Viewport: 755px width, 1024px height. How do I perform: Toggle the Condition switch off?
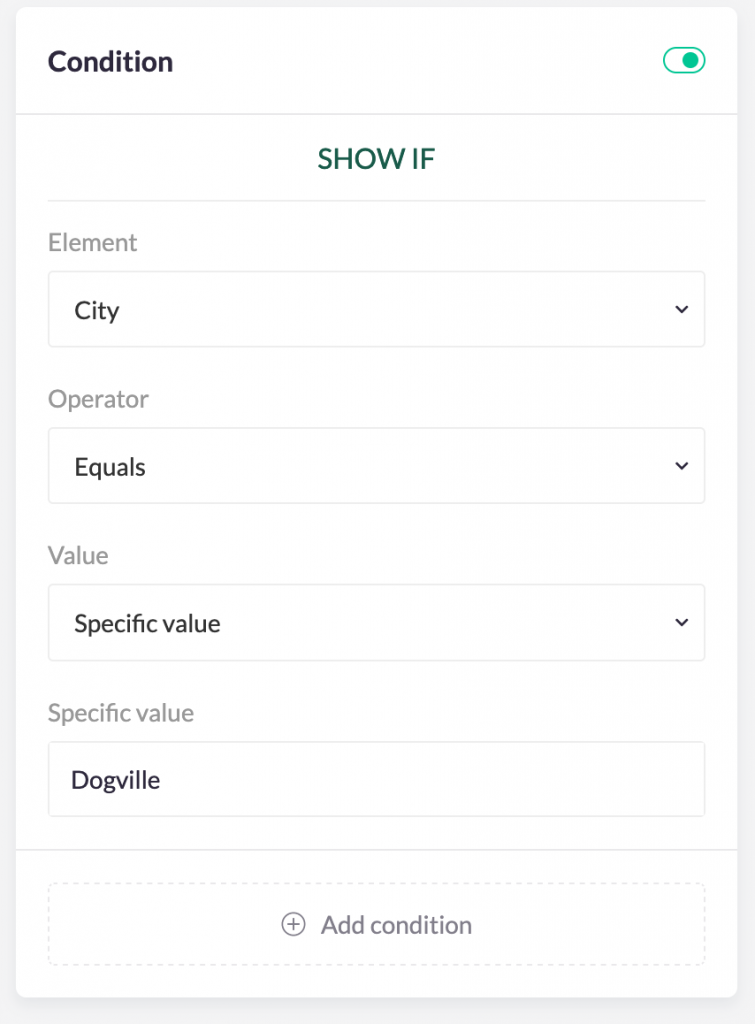pyautogui.click(x=684, y=61)
